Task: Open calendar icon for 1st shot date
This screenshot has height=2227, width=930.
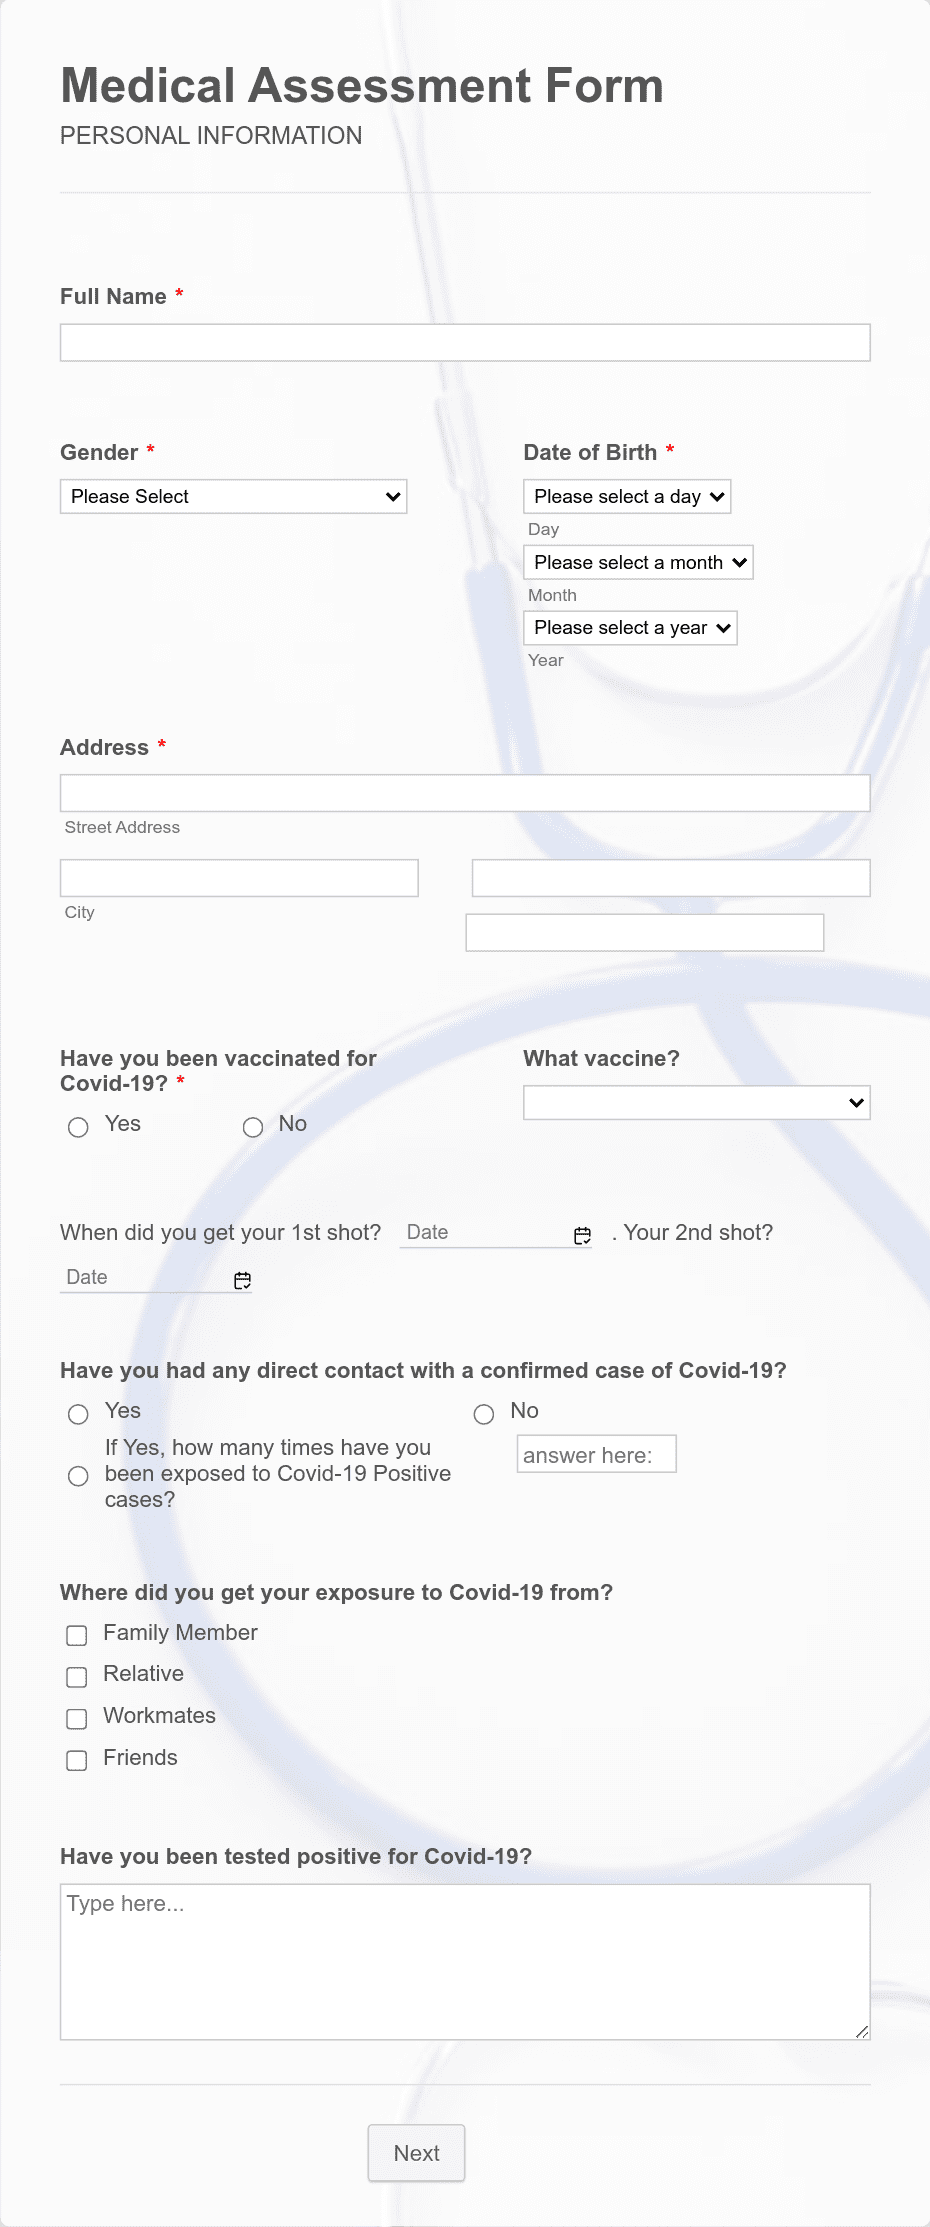Action: [582, 1236]
